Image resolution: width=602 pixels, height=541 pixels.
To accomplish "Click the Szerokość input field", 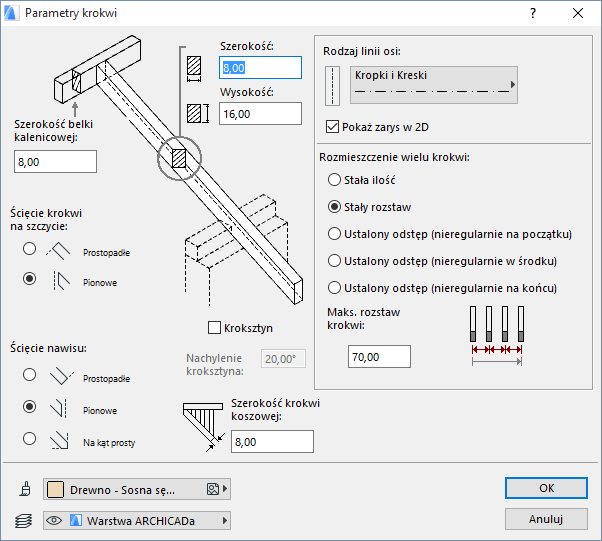I will pos(260,68).
